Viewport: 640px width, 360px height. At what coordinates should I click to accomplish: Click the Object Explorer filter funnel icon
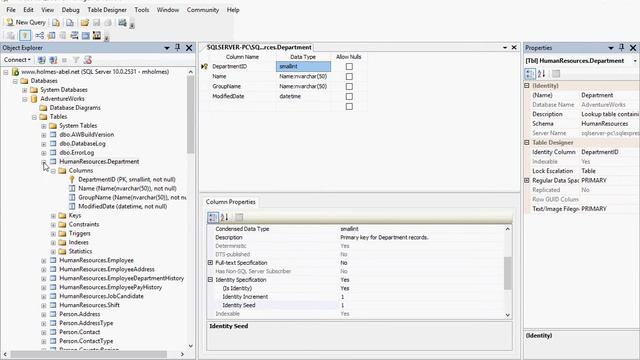pos(76,60)
